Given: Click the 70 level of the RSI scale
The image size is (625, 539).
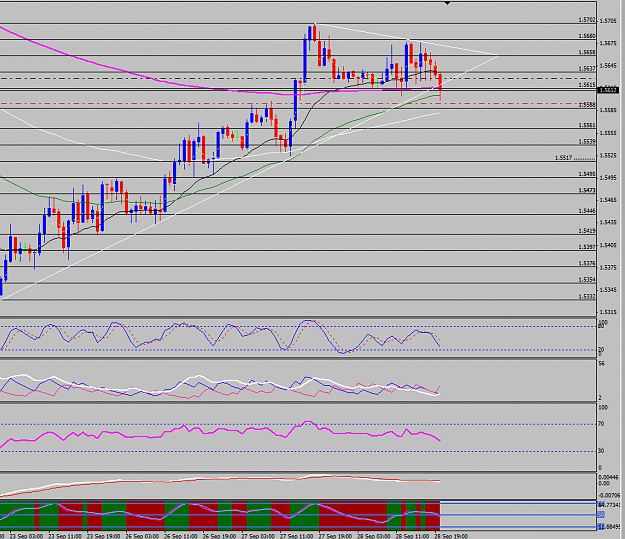Looking at the screenshot, I should point(602,424).
